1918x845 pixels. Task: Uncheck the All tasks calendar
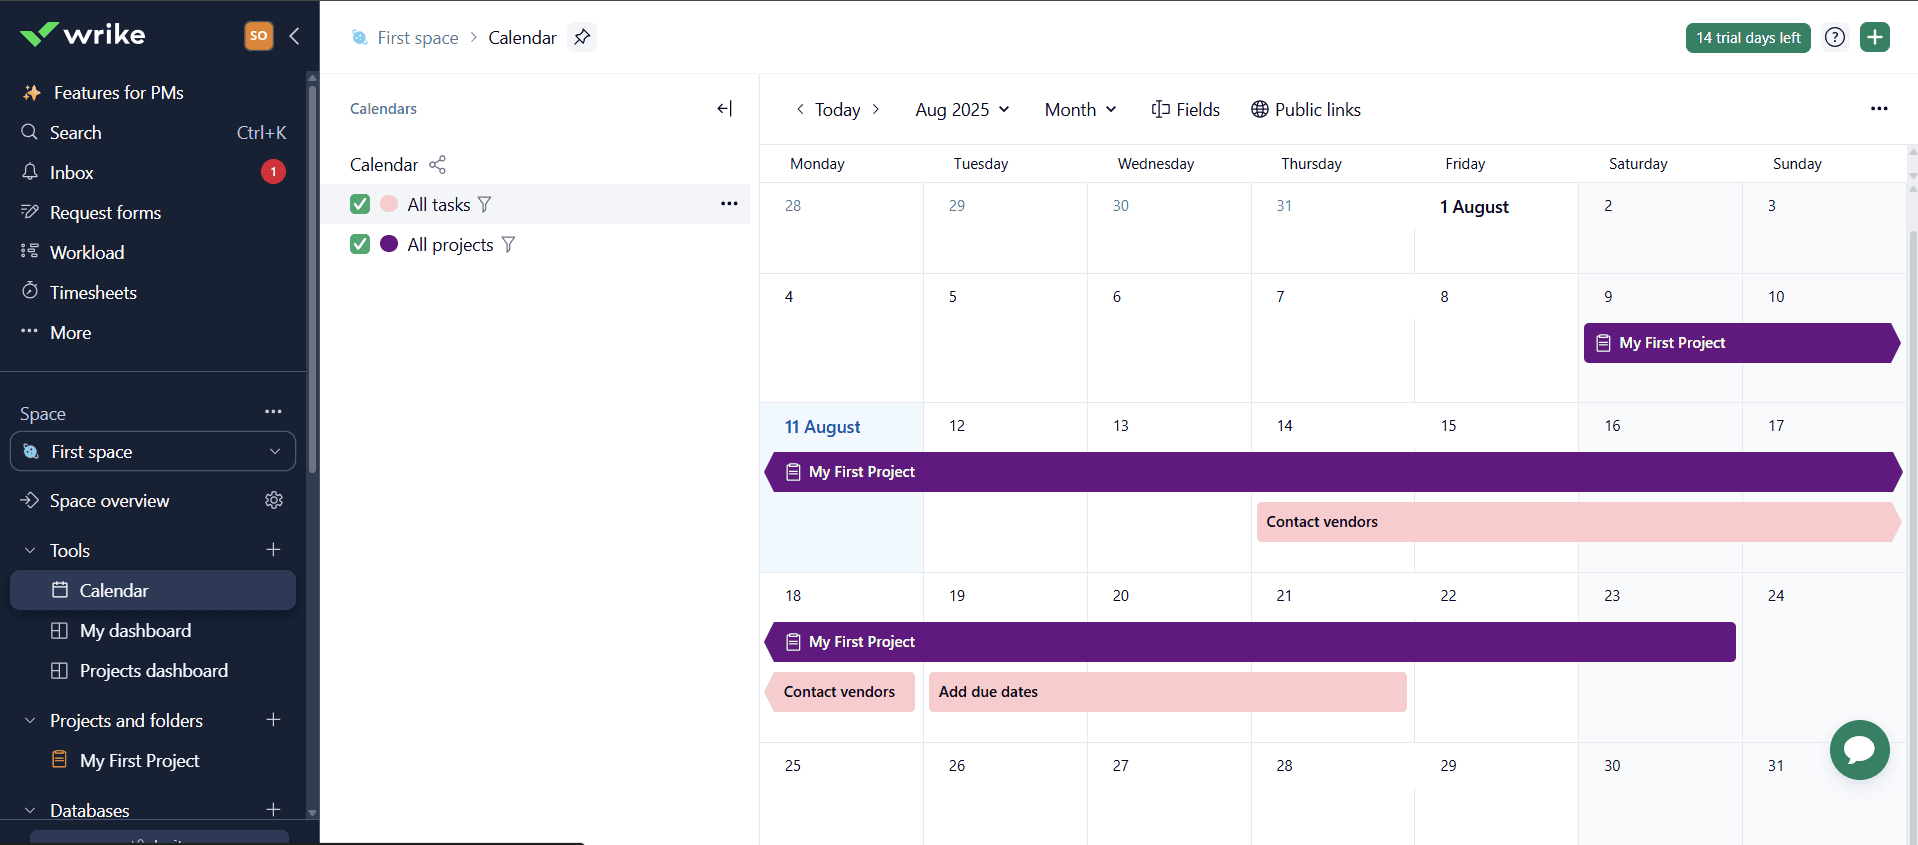pyautogui.click(x=360, y=204)
